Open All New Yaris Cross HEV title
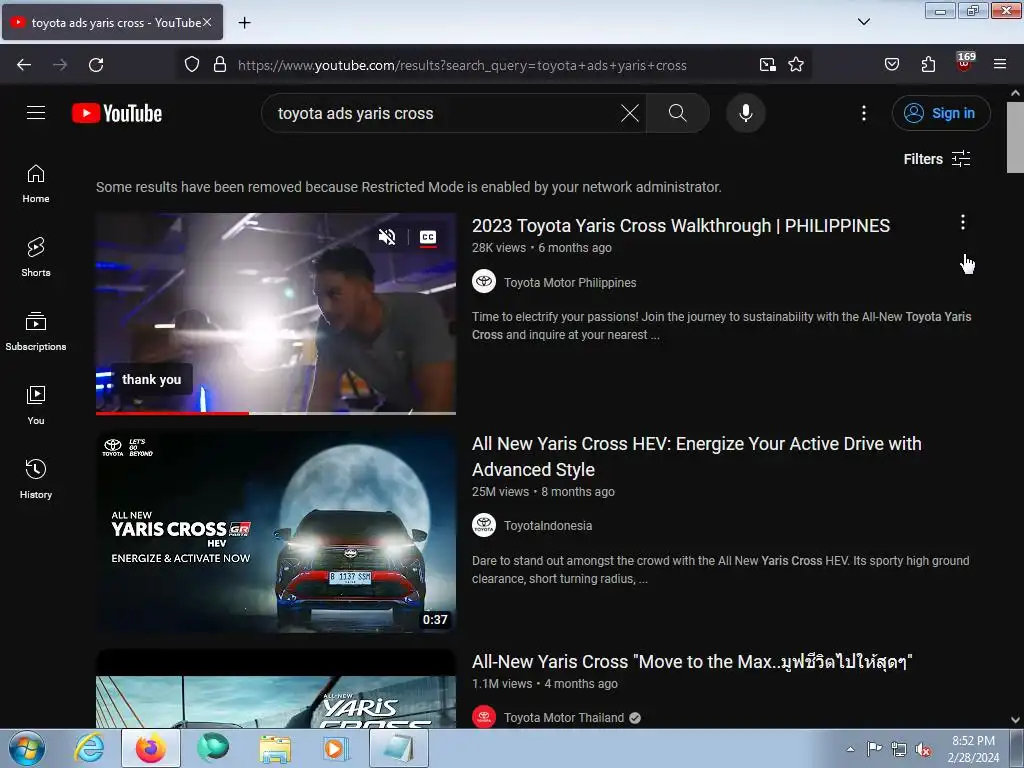Image resolution: width=1024 pixels, height=768 pixels. pos(696,456)
